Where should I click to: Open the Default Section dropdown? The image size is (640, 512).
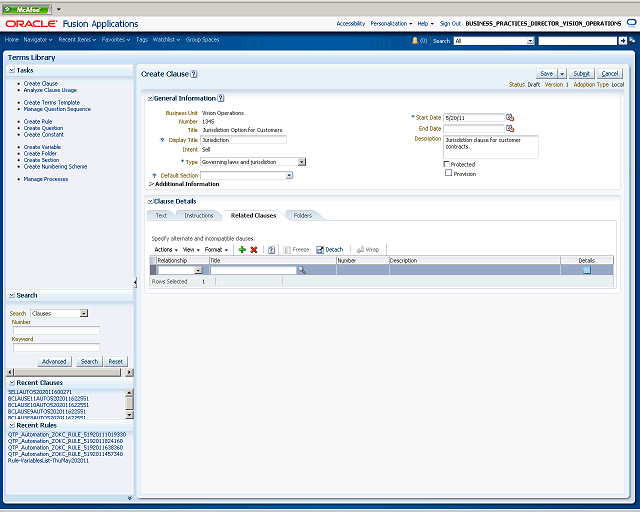(289, 176)
